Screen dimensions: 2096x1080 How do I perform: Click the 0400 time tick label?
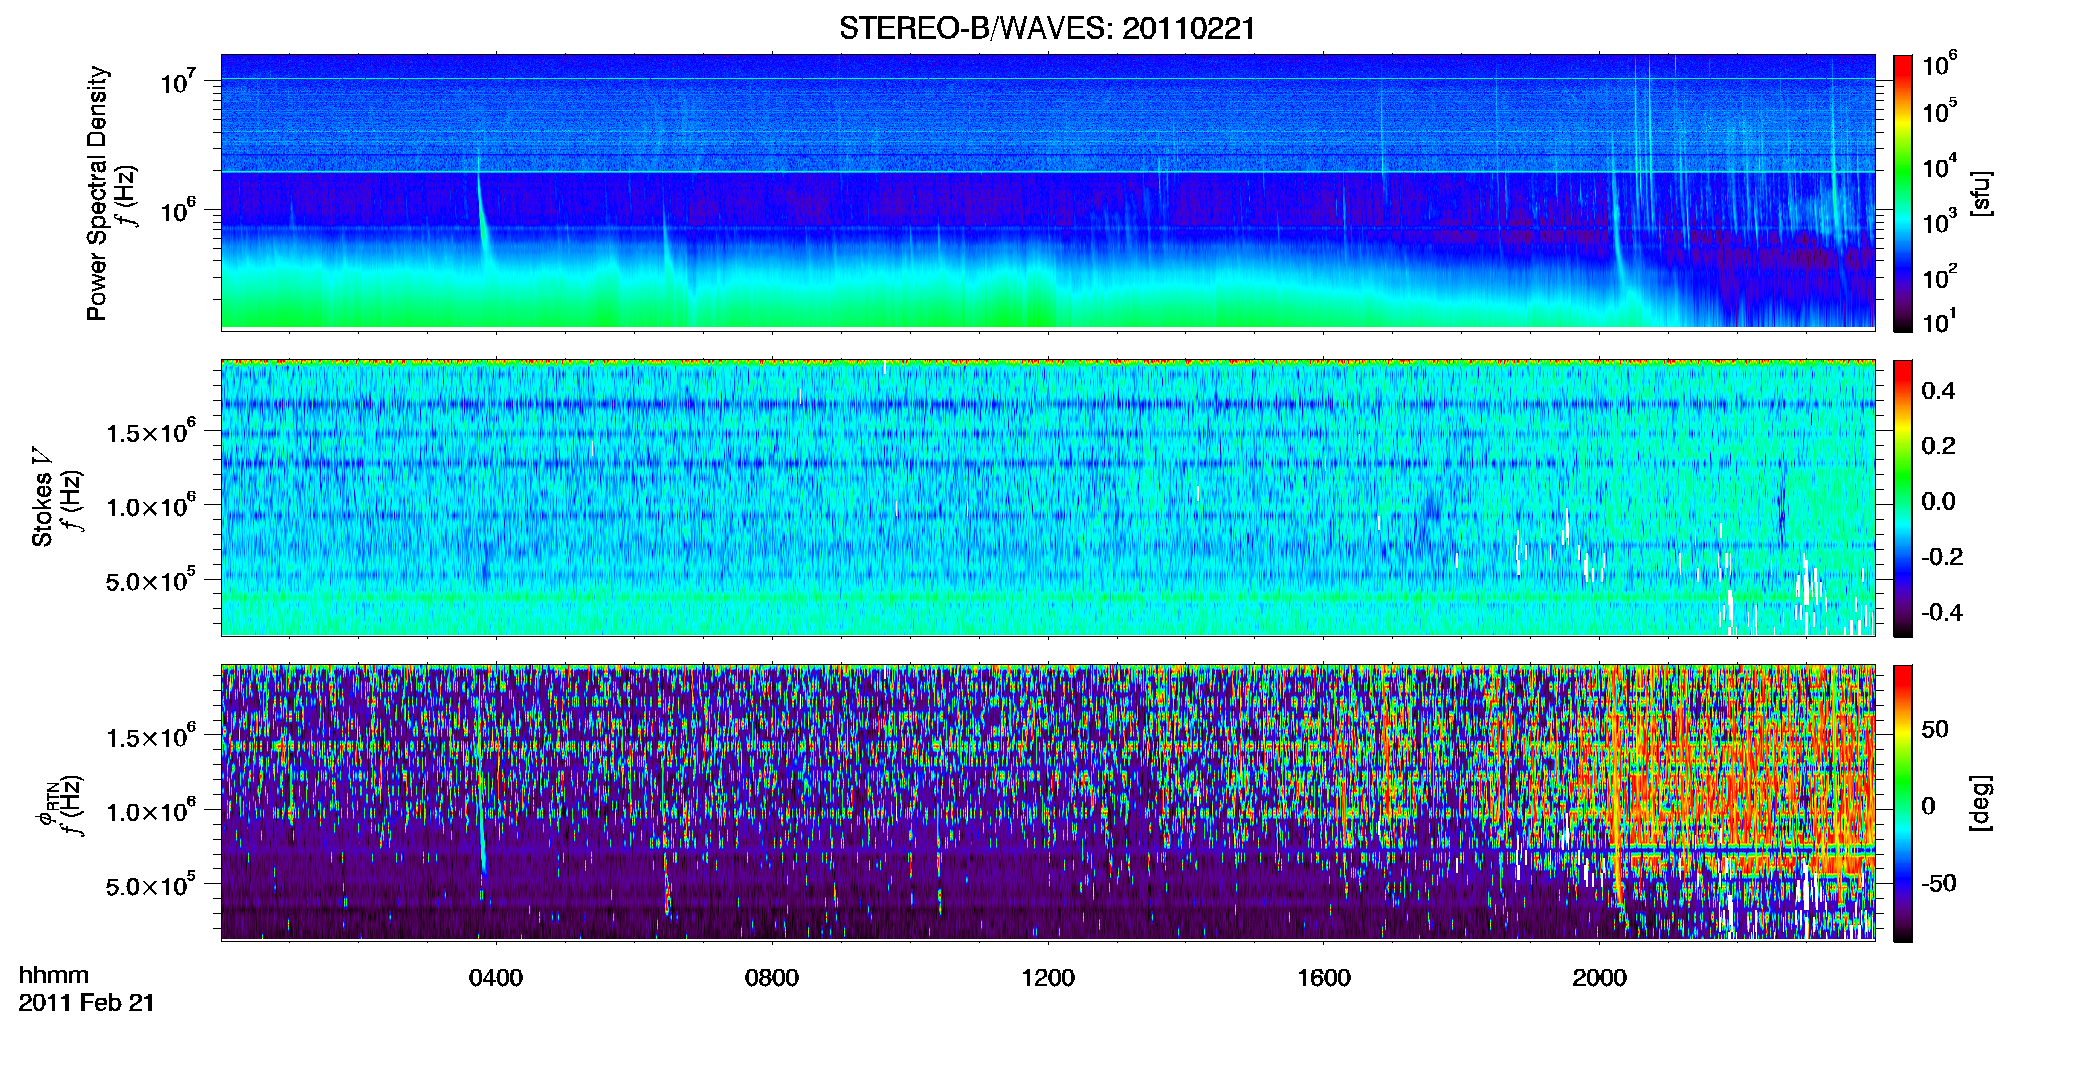point(496,978)
